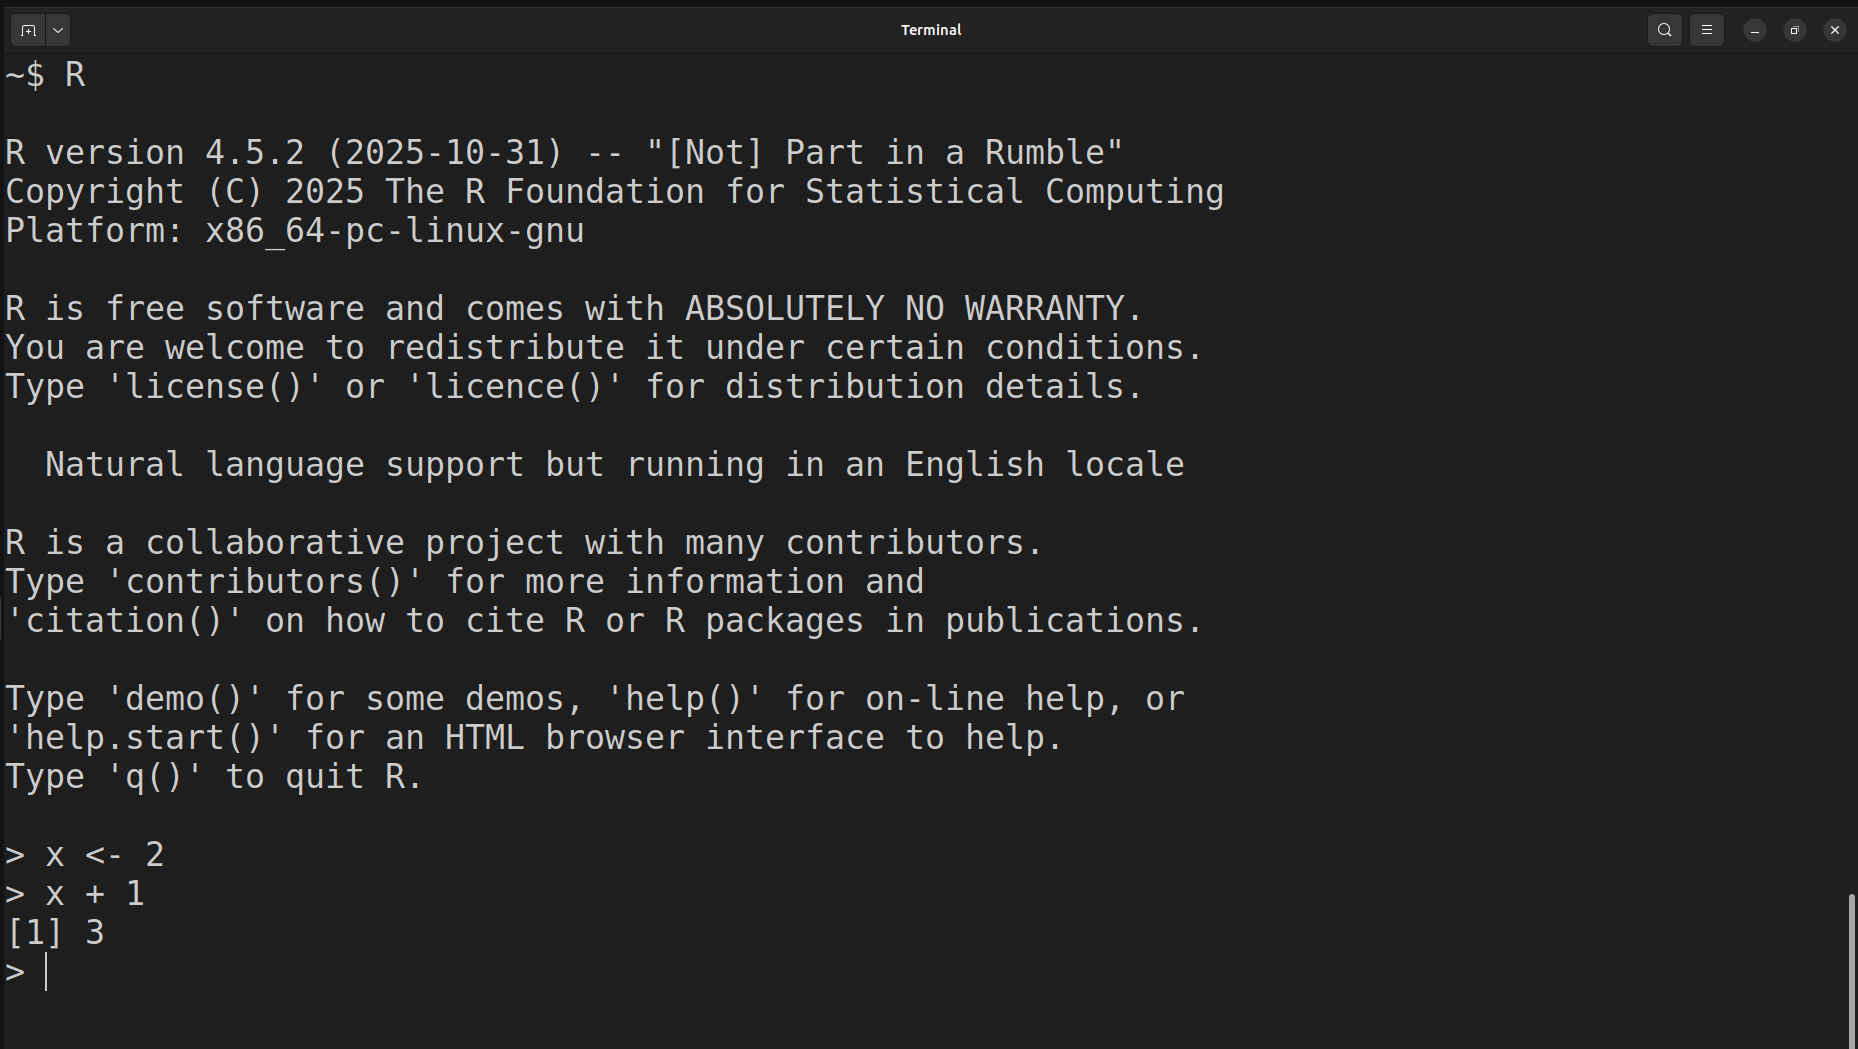
Task: Restore down the Terminal window
Action: 1794,30
